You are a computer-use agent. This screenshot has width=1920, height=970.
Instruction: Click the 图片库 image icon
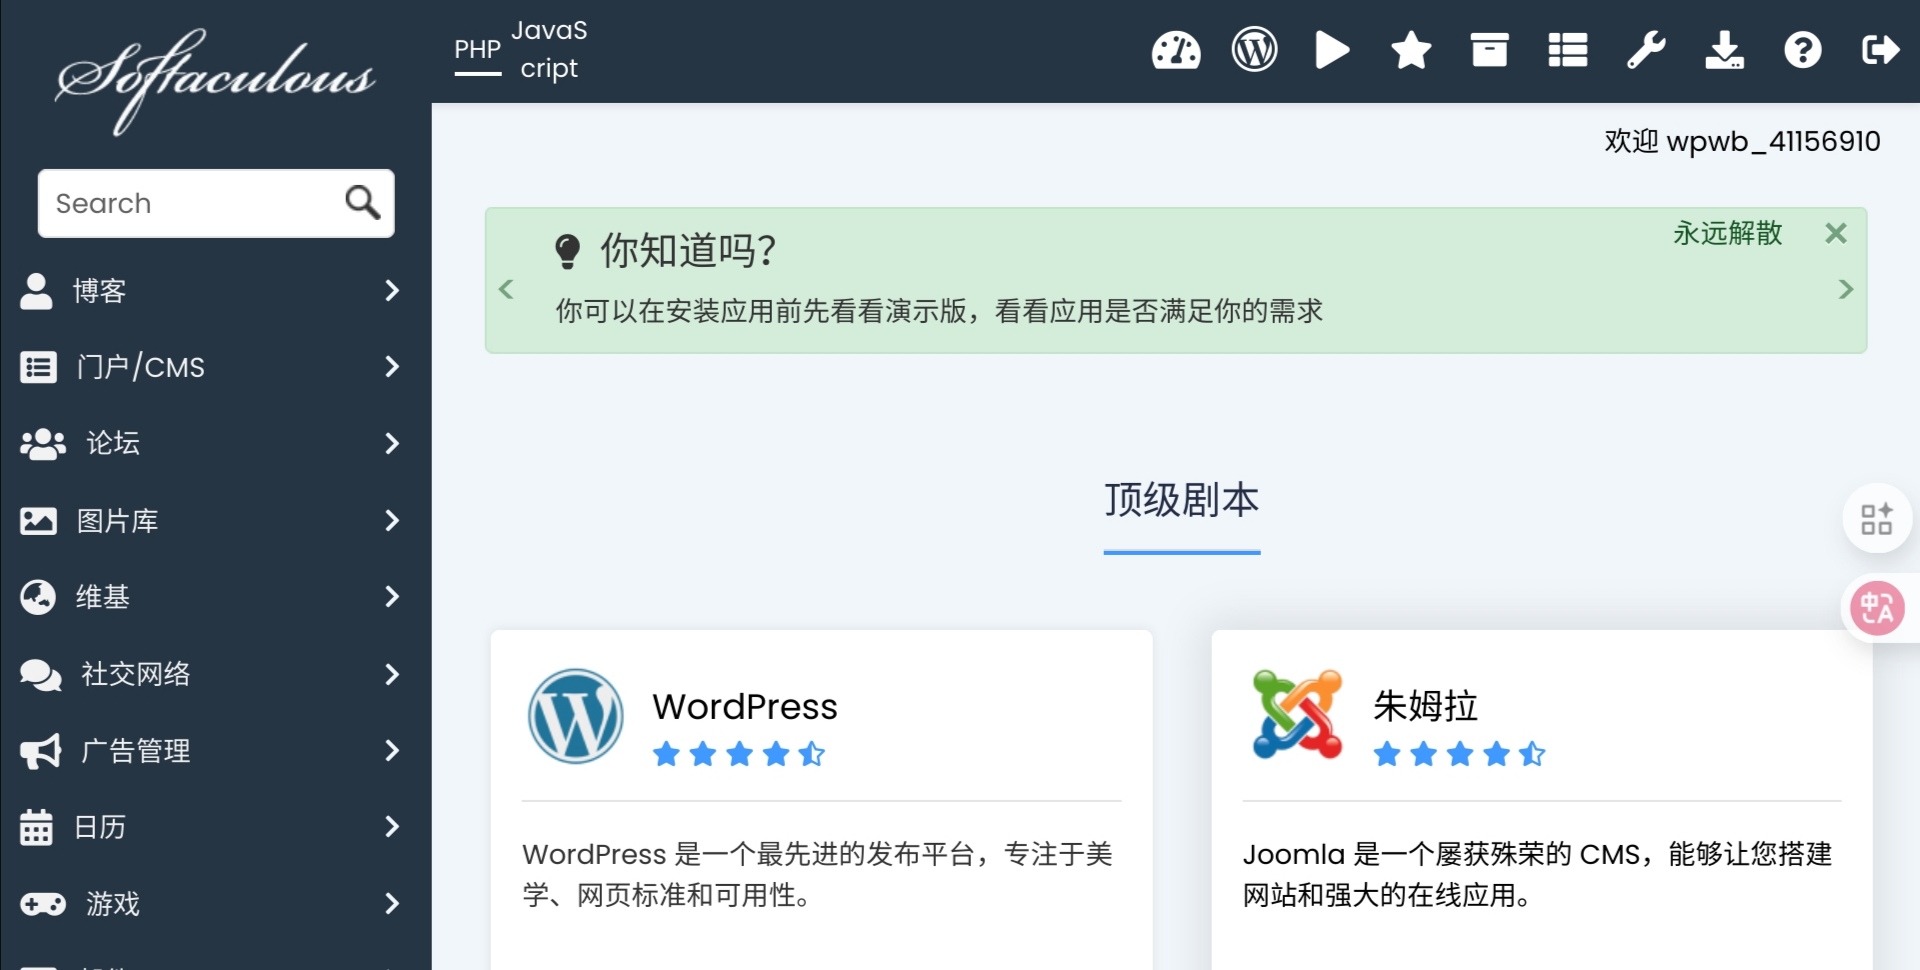[x=38, y=521]
